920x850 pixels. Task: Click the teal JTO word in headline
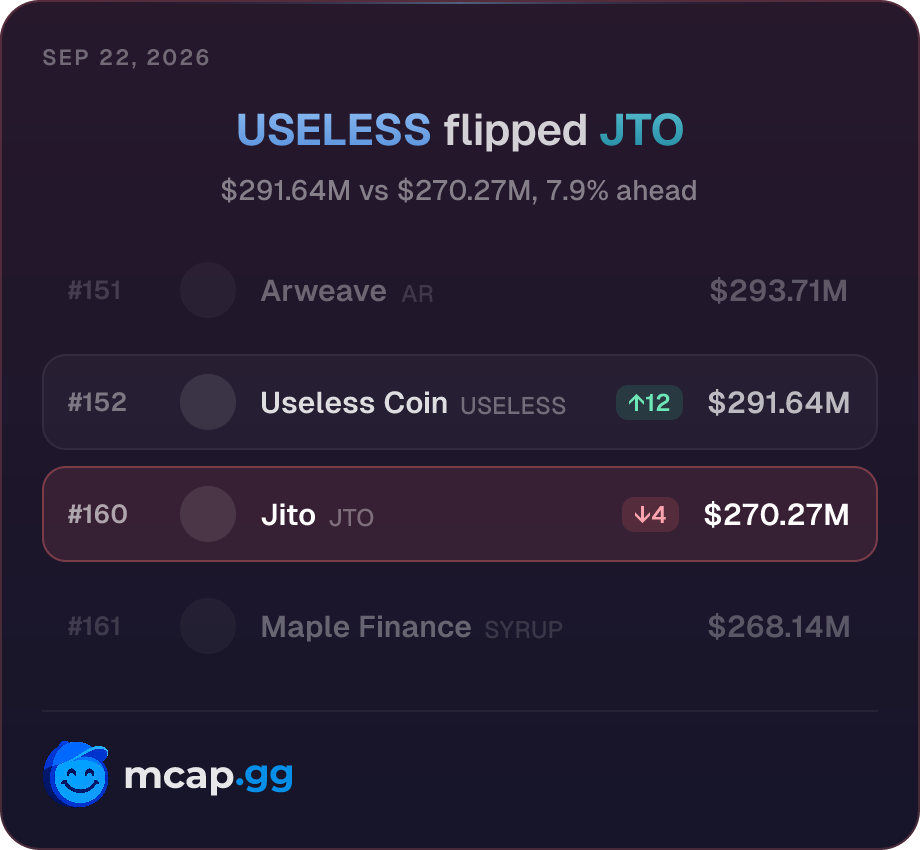641,130
